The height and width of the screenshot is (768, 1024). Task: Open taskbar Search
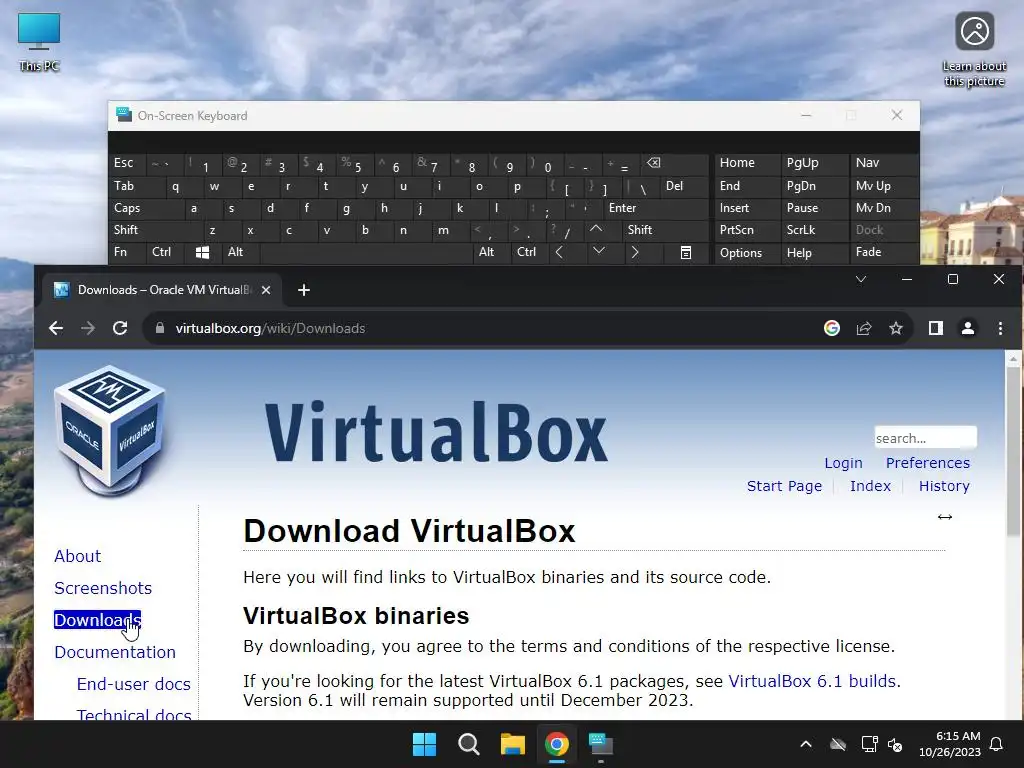[468, 744]
